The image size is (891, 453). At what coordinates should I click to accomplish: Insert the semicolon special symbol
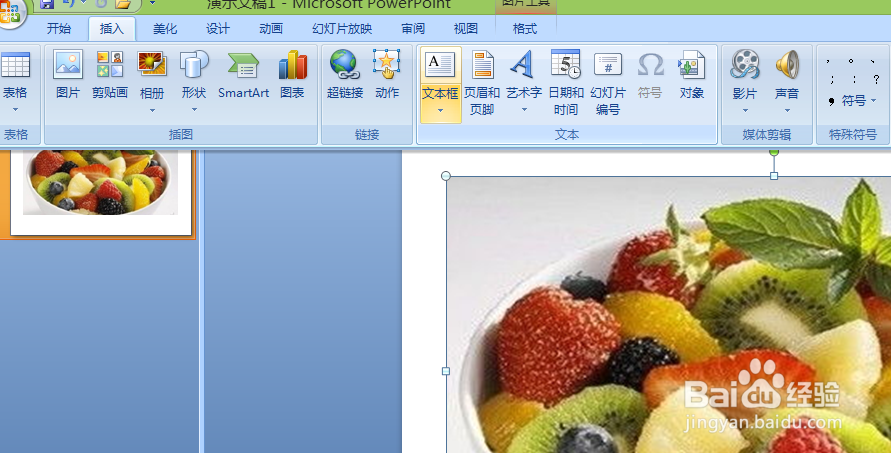pos(831,80)
